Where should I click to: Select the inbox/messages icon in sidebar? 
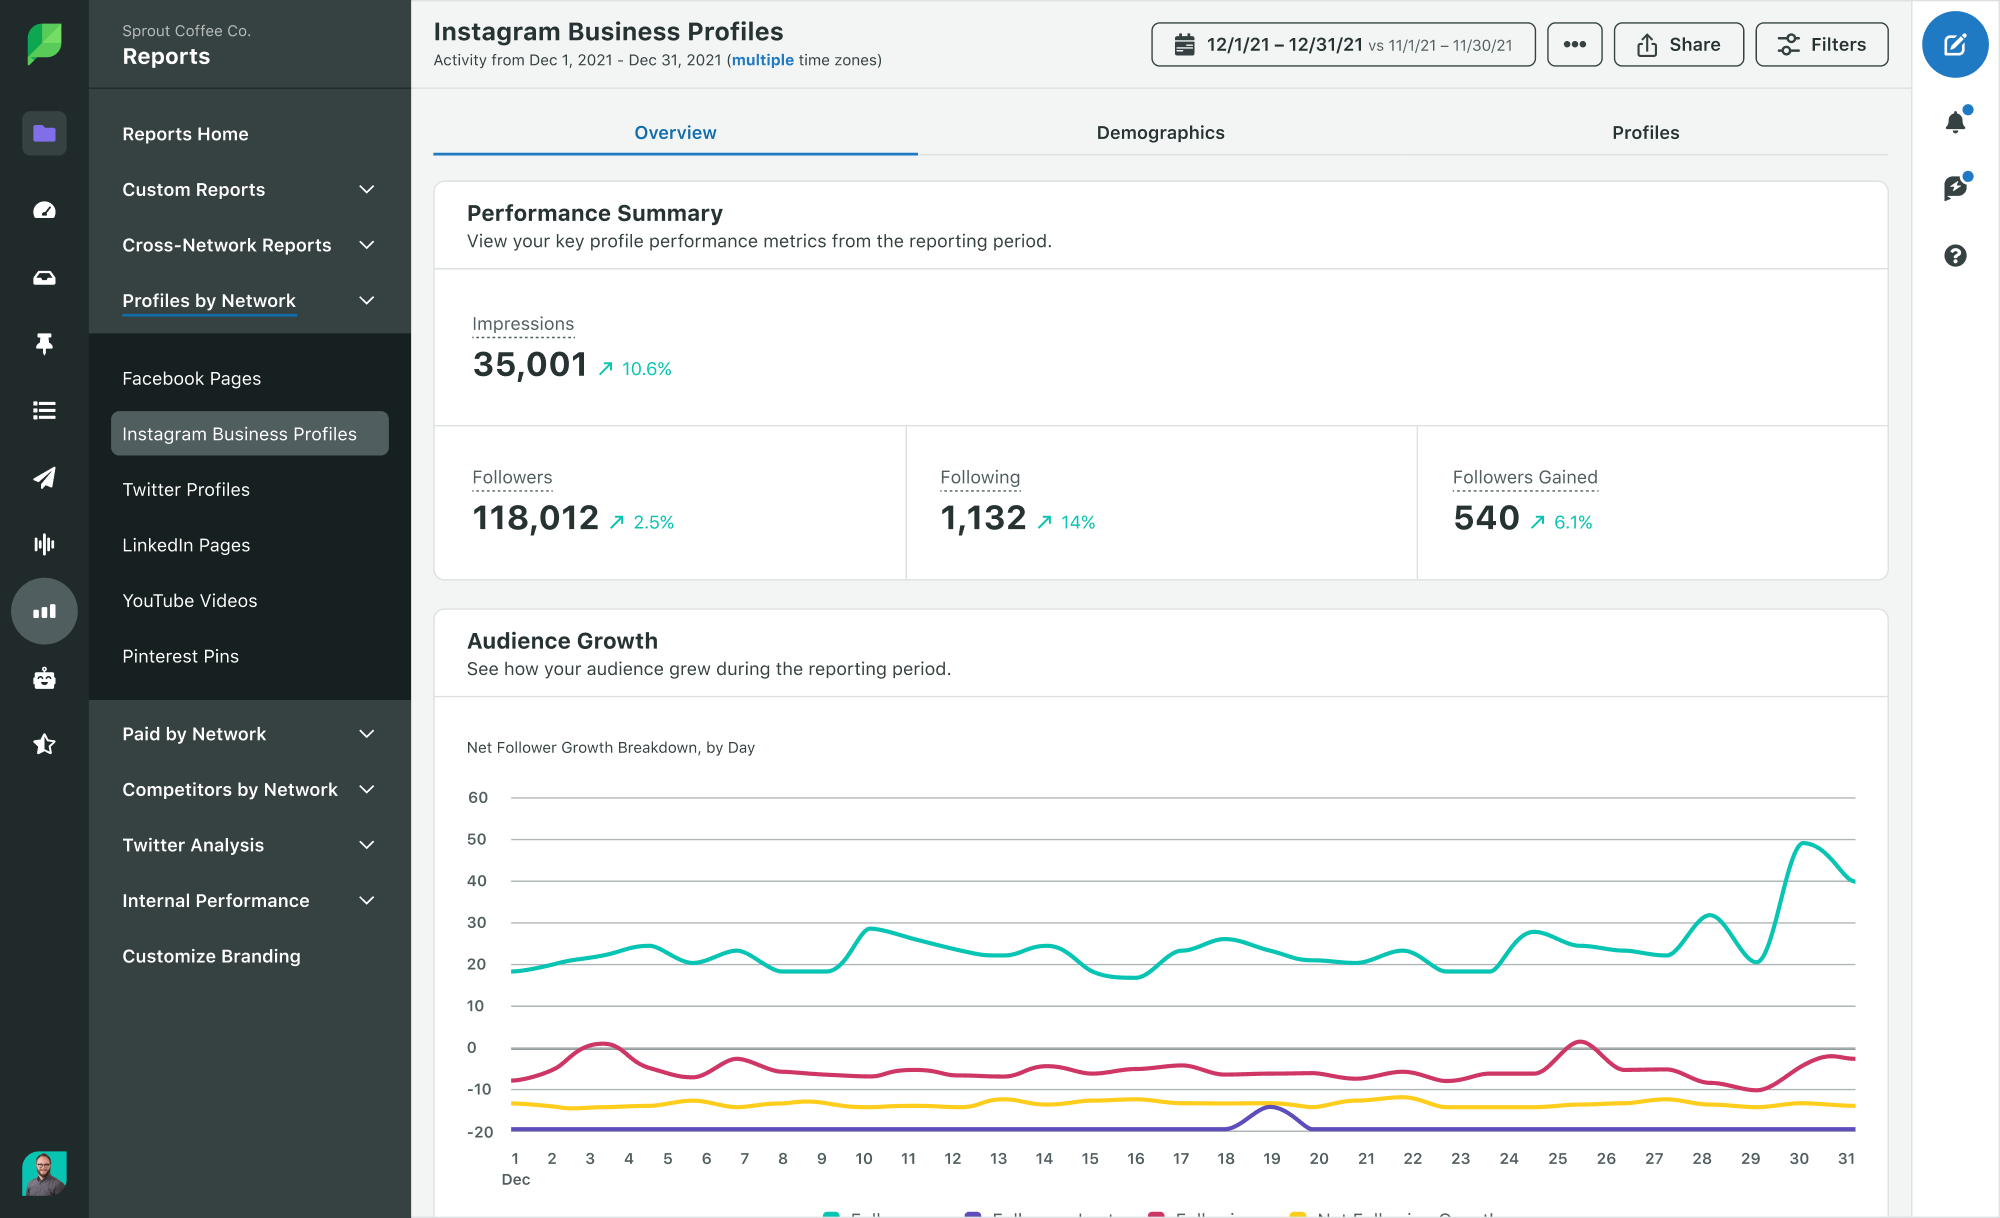pos(43,277)
